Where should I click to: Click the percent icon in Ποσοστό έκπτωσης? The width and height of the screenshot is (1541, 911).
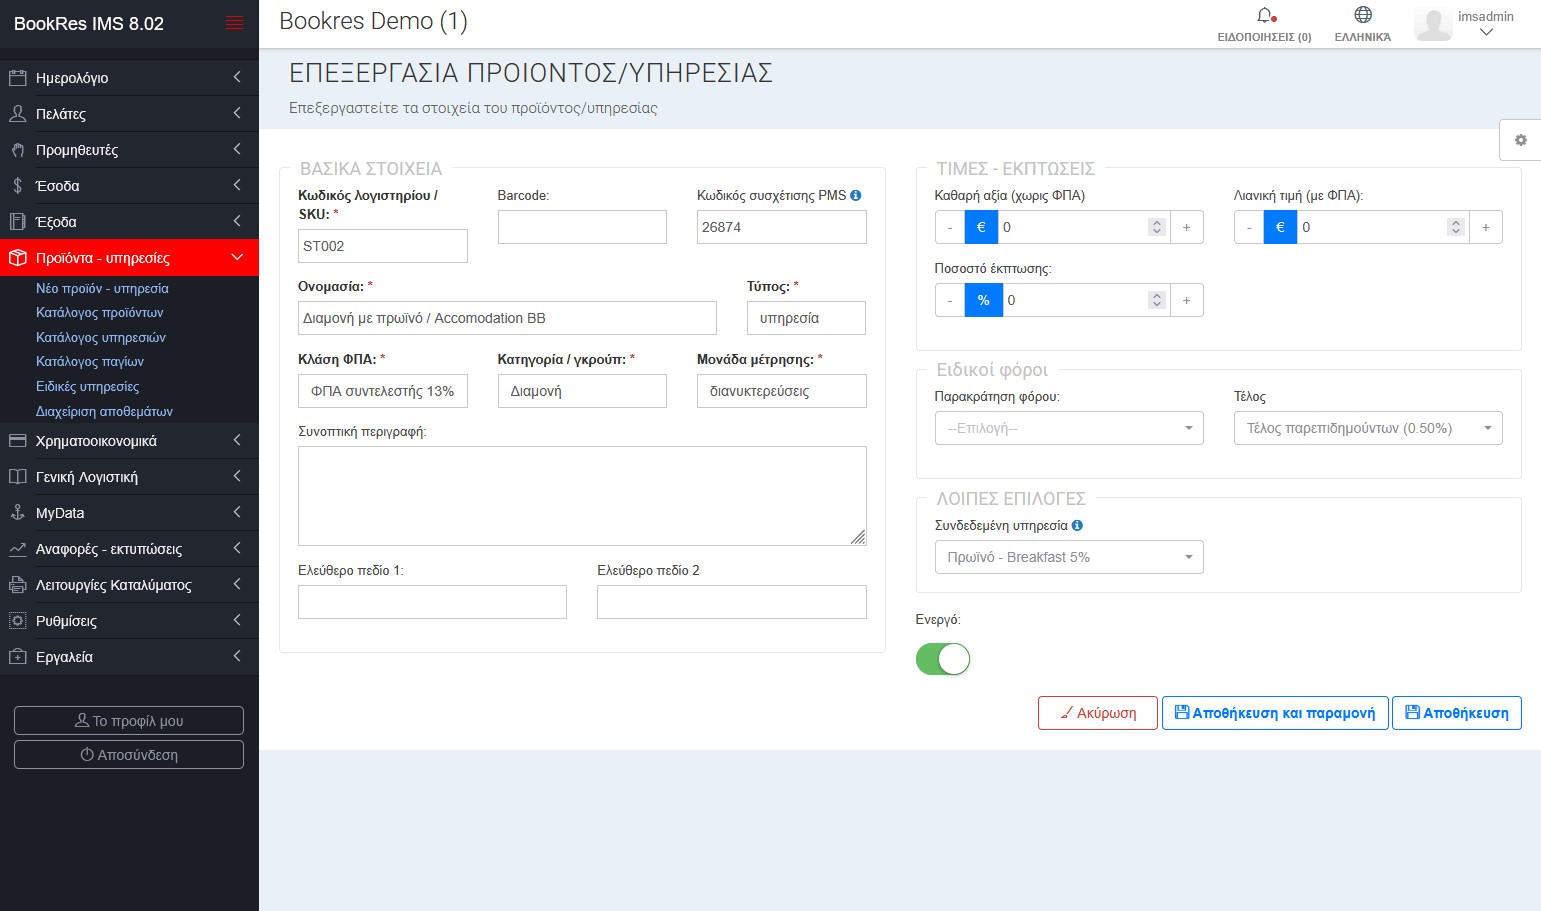[x=983, y=300]
